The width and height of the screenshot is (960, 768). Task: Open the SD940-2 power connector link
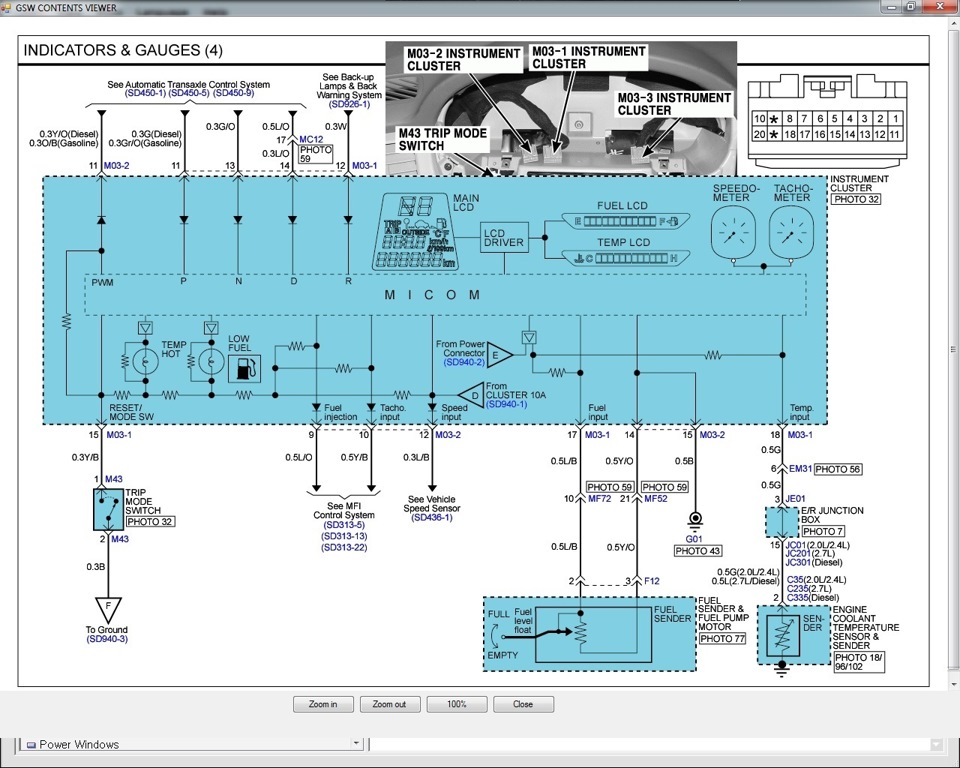click(464, 362)
